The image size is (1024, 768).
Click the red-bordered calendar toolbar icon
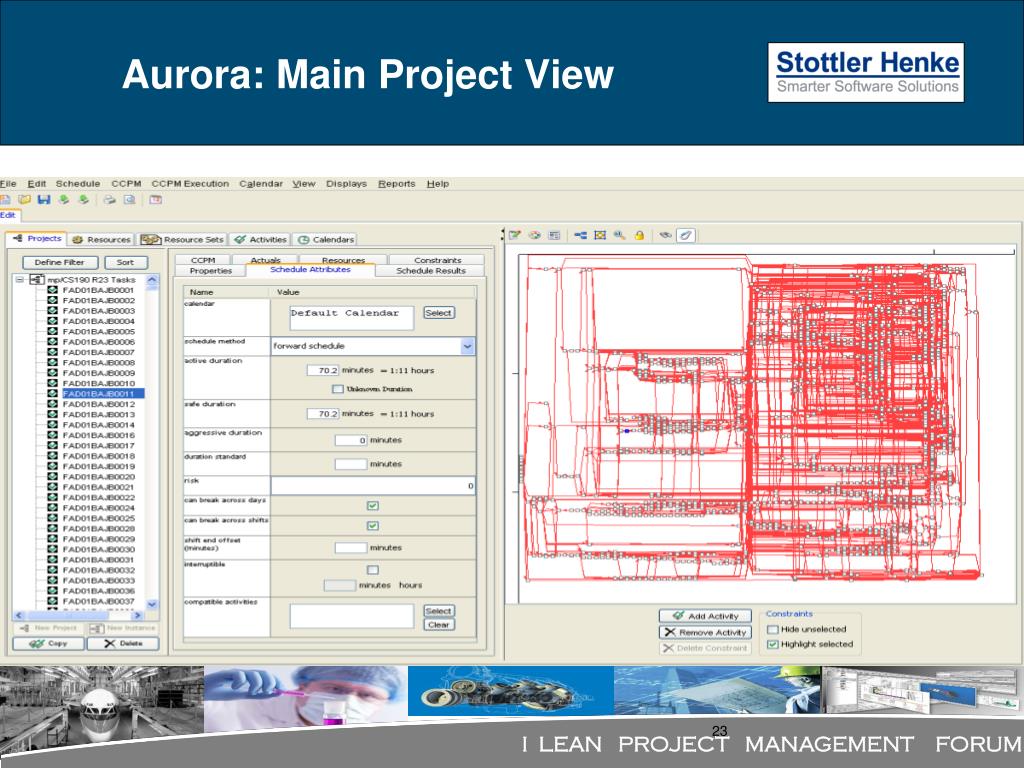coord(155,200)
